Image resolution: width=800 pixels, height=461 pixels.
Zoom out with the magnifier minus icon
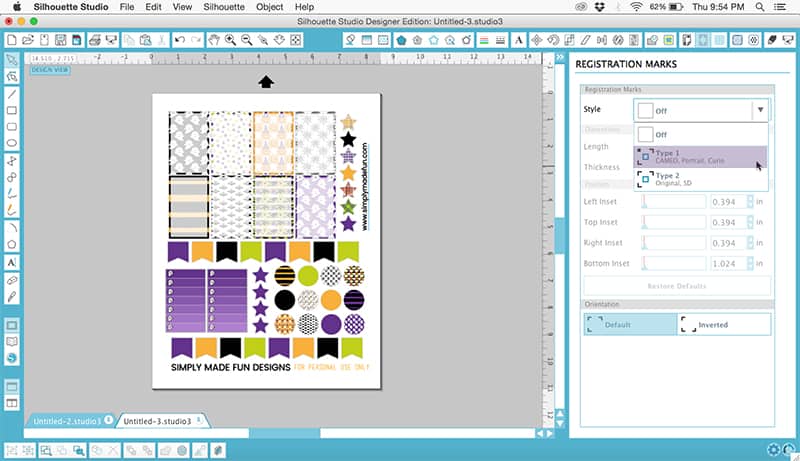(x=246, y=40)
